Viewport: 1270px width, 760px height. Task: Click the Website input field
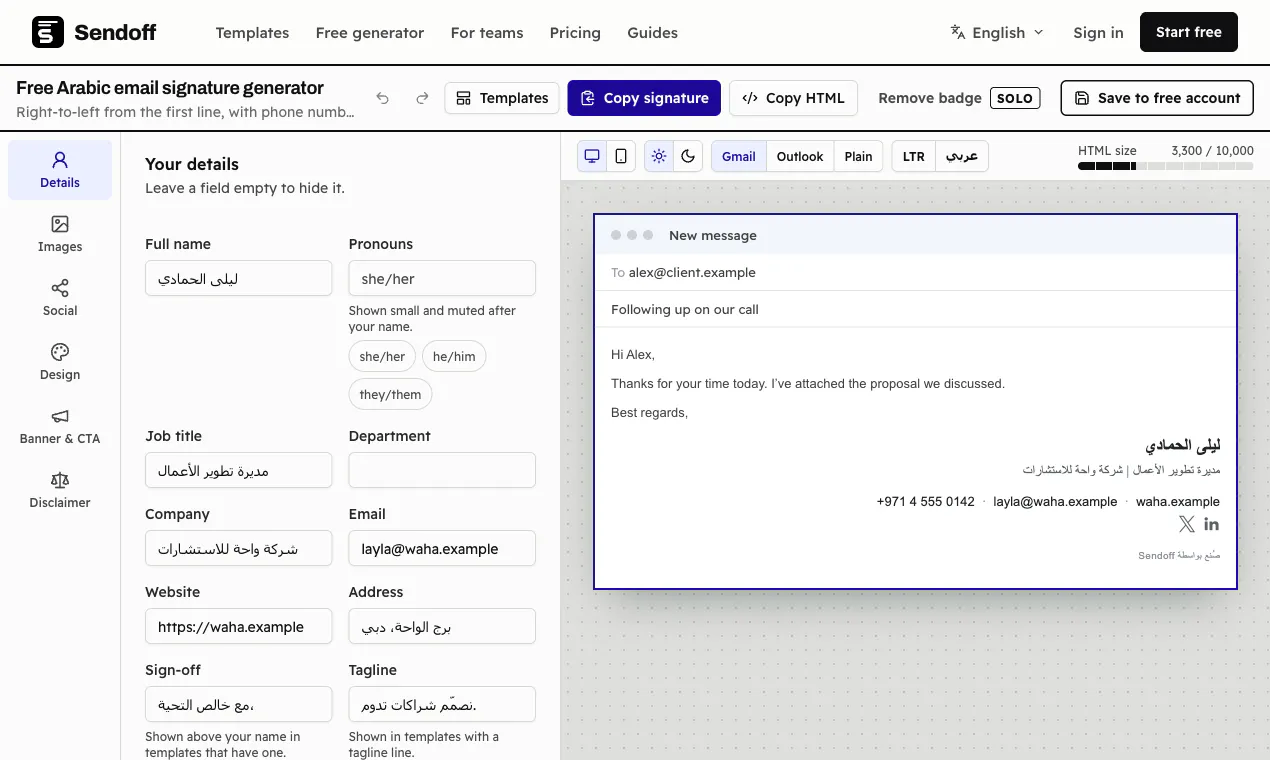(x=238, y=627)
